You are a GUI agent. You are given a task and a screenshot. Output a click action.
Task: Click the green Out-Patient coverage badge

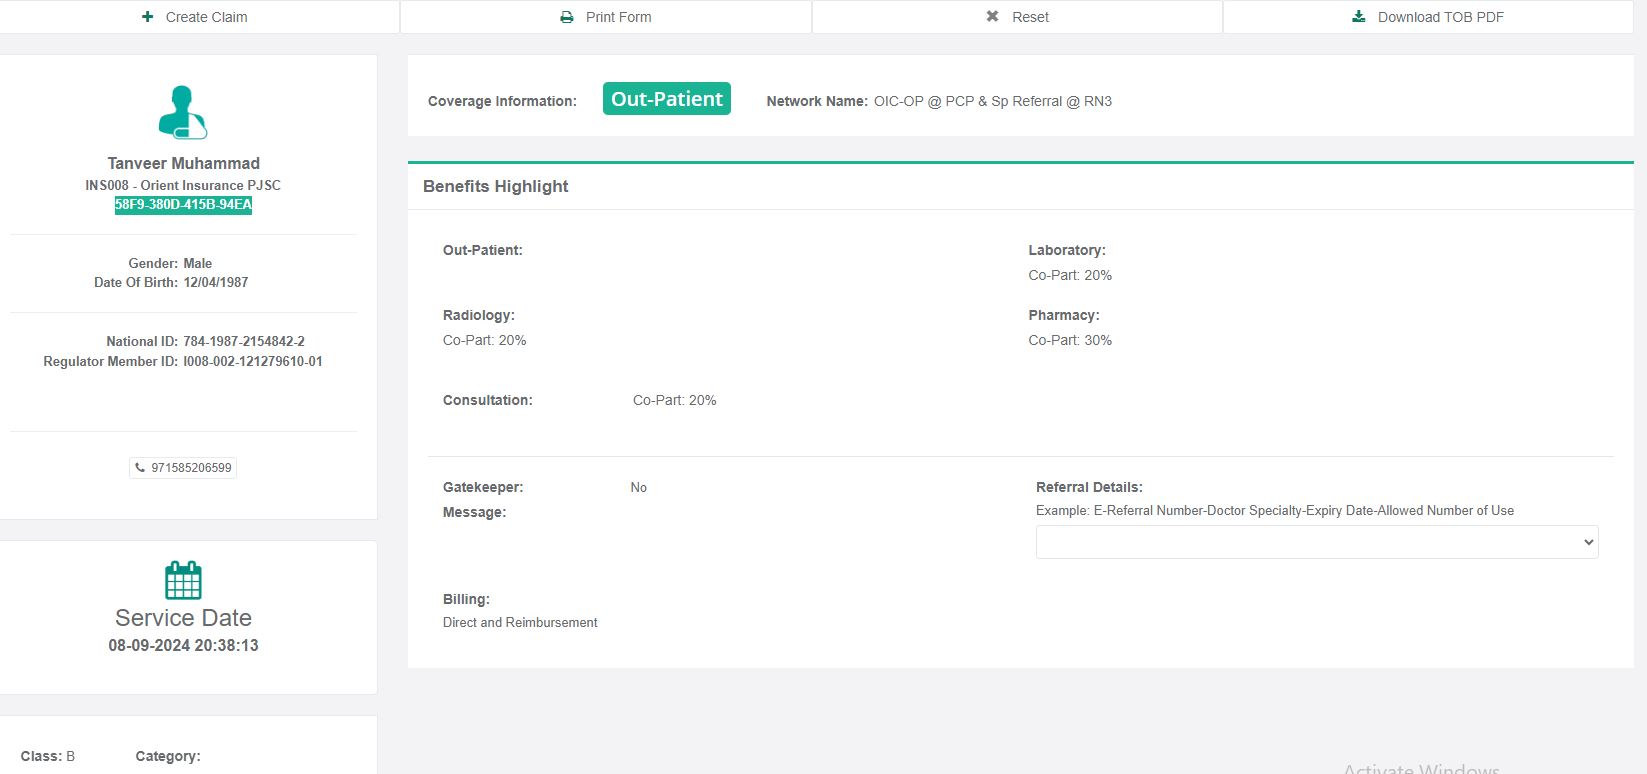point(666,99)
